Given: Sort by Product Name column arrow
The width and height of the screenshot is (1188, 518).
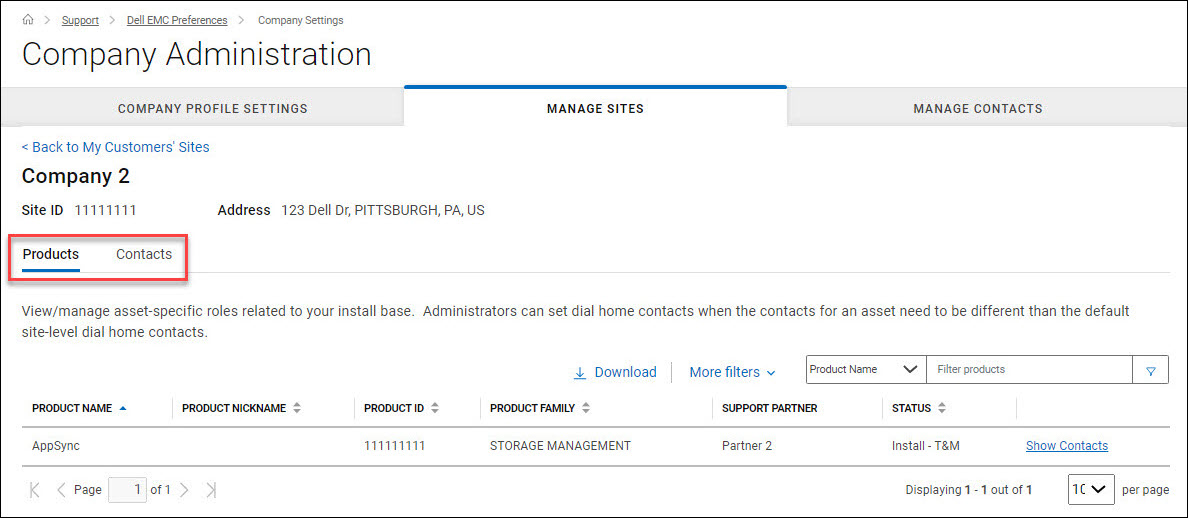Looking at the screenshot, I should click(x=123, y=408).
